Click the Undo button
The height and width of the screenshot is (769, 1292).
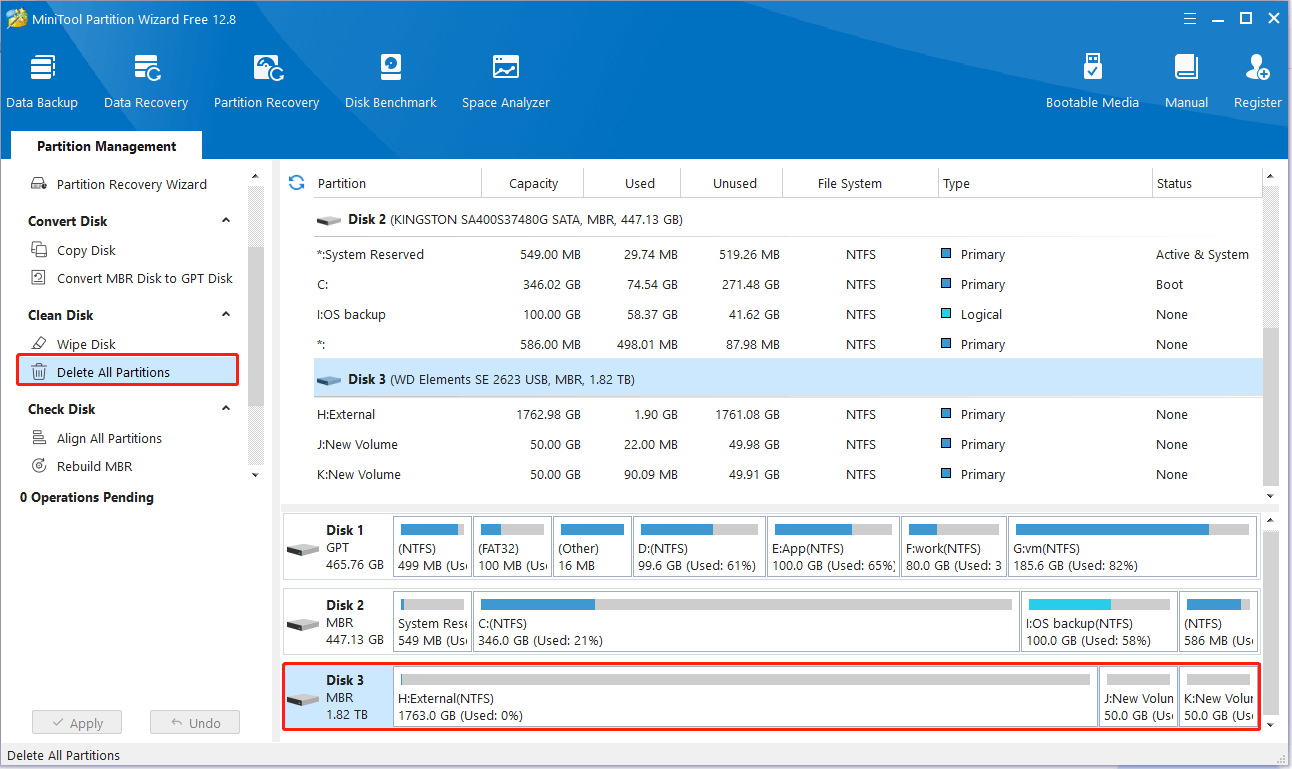click(x=195, y=723)
